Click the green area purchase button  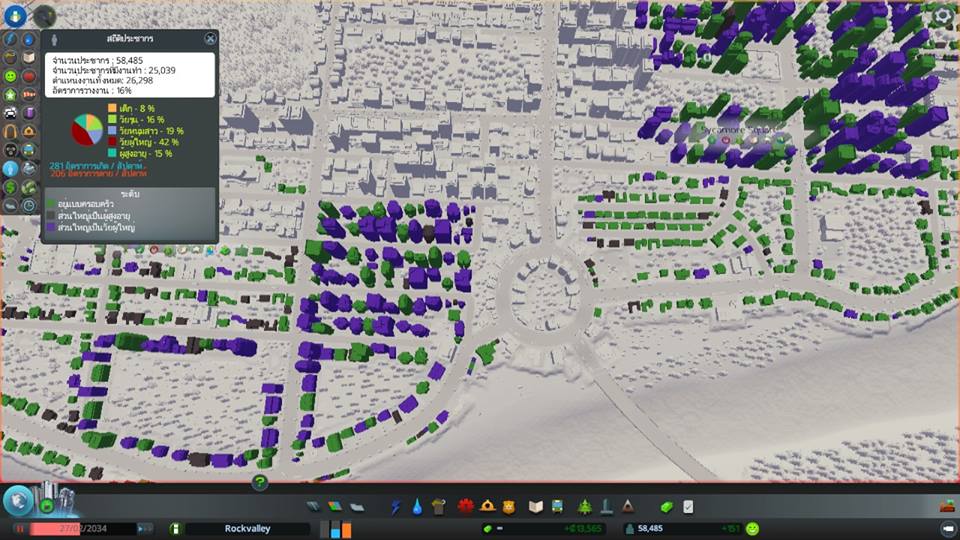[47, 506]
